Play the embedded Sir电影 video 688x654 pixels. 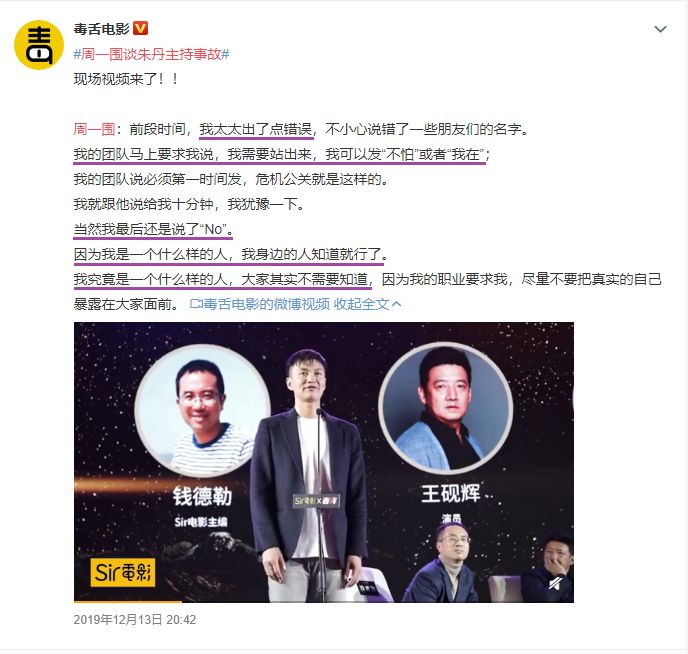pos(324,462)
